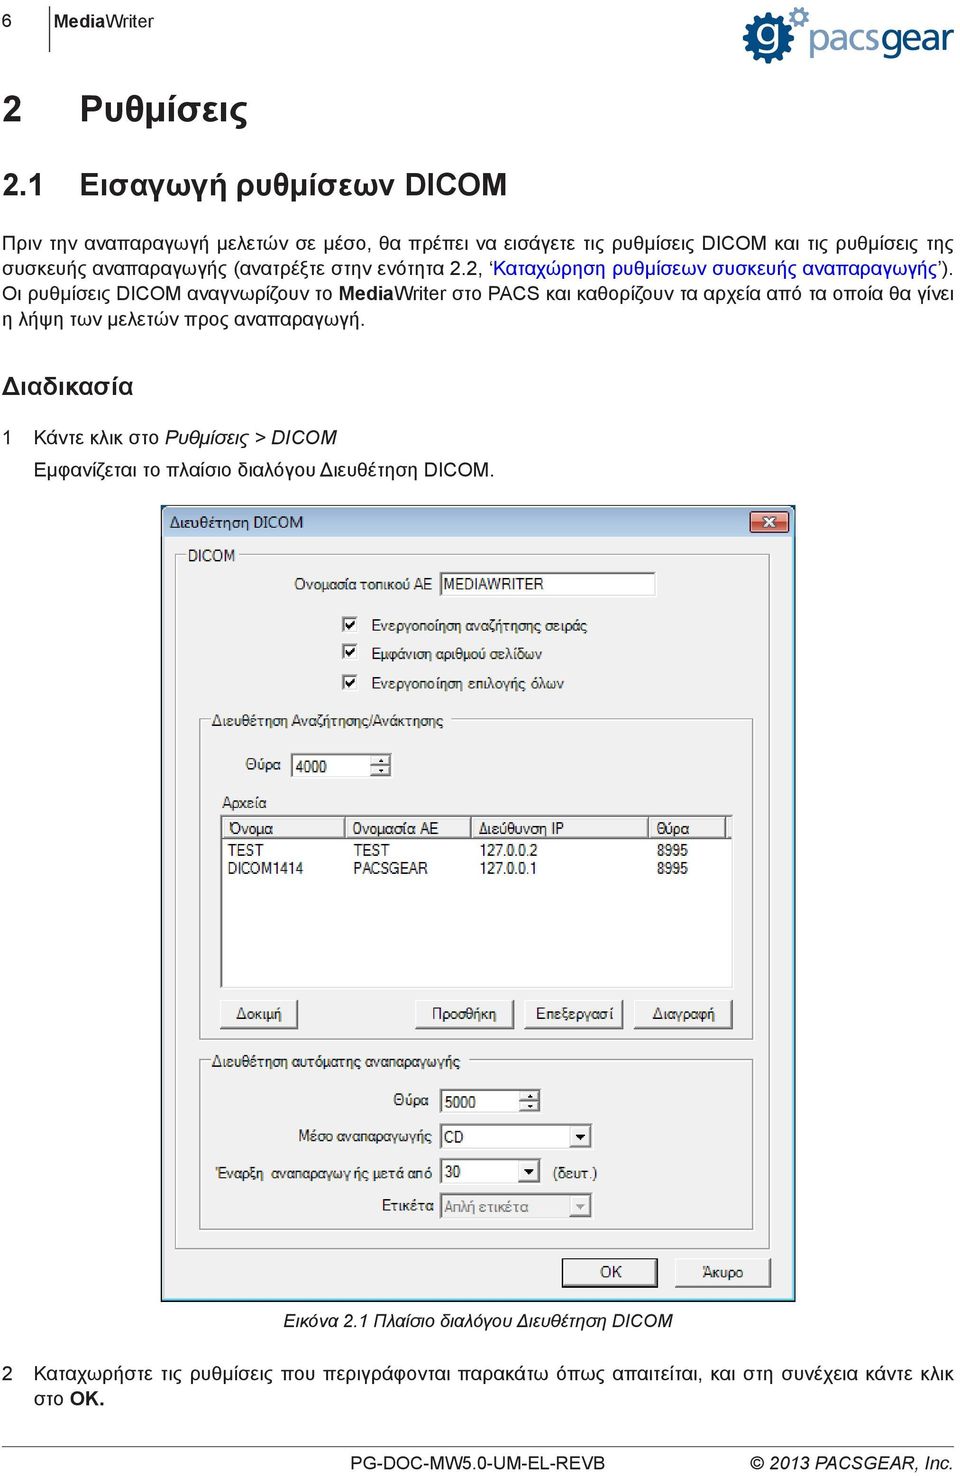
Task: Click the 127.0.0.2 IP address cell
Action: [x=508, y=850]
